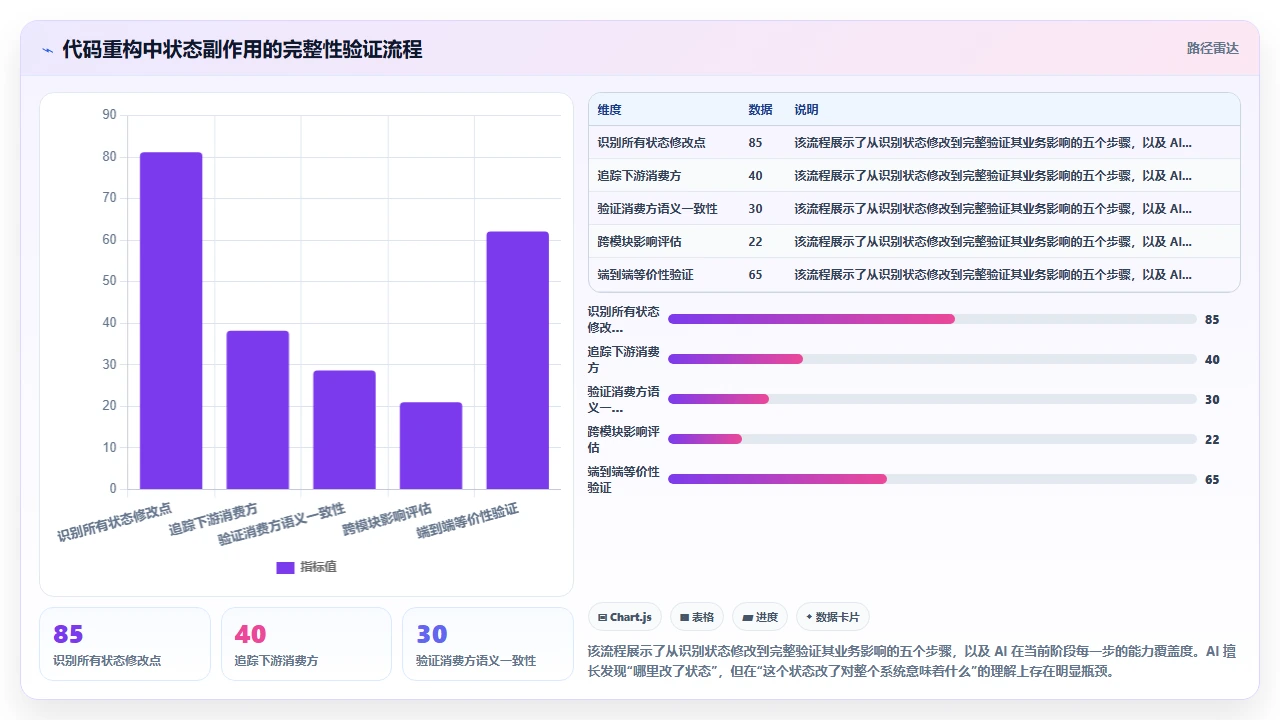This screenshot has width=1280, height=720.
Task: Click the progress bar showing 22
Action: [x=932, y=439]
